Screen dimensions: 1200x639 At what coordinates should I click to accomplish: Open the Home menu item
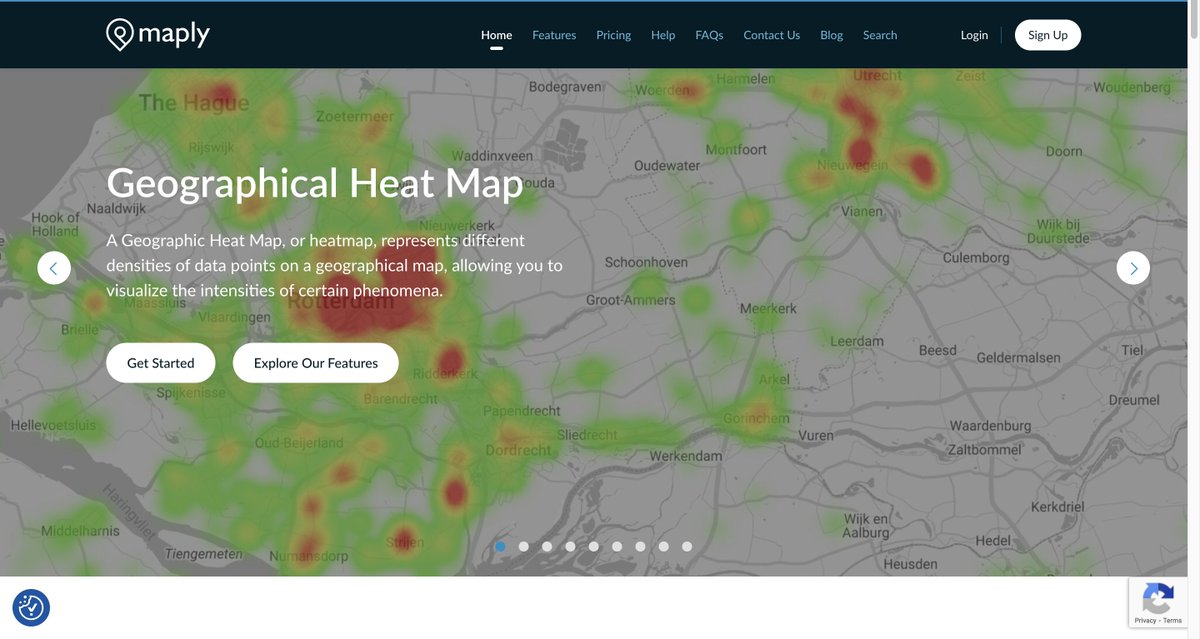click(496, 35)
